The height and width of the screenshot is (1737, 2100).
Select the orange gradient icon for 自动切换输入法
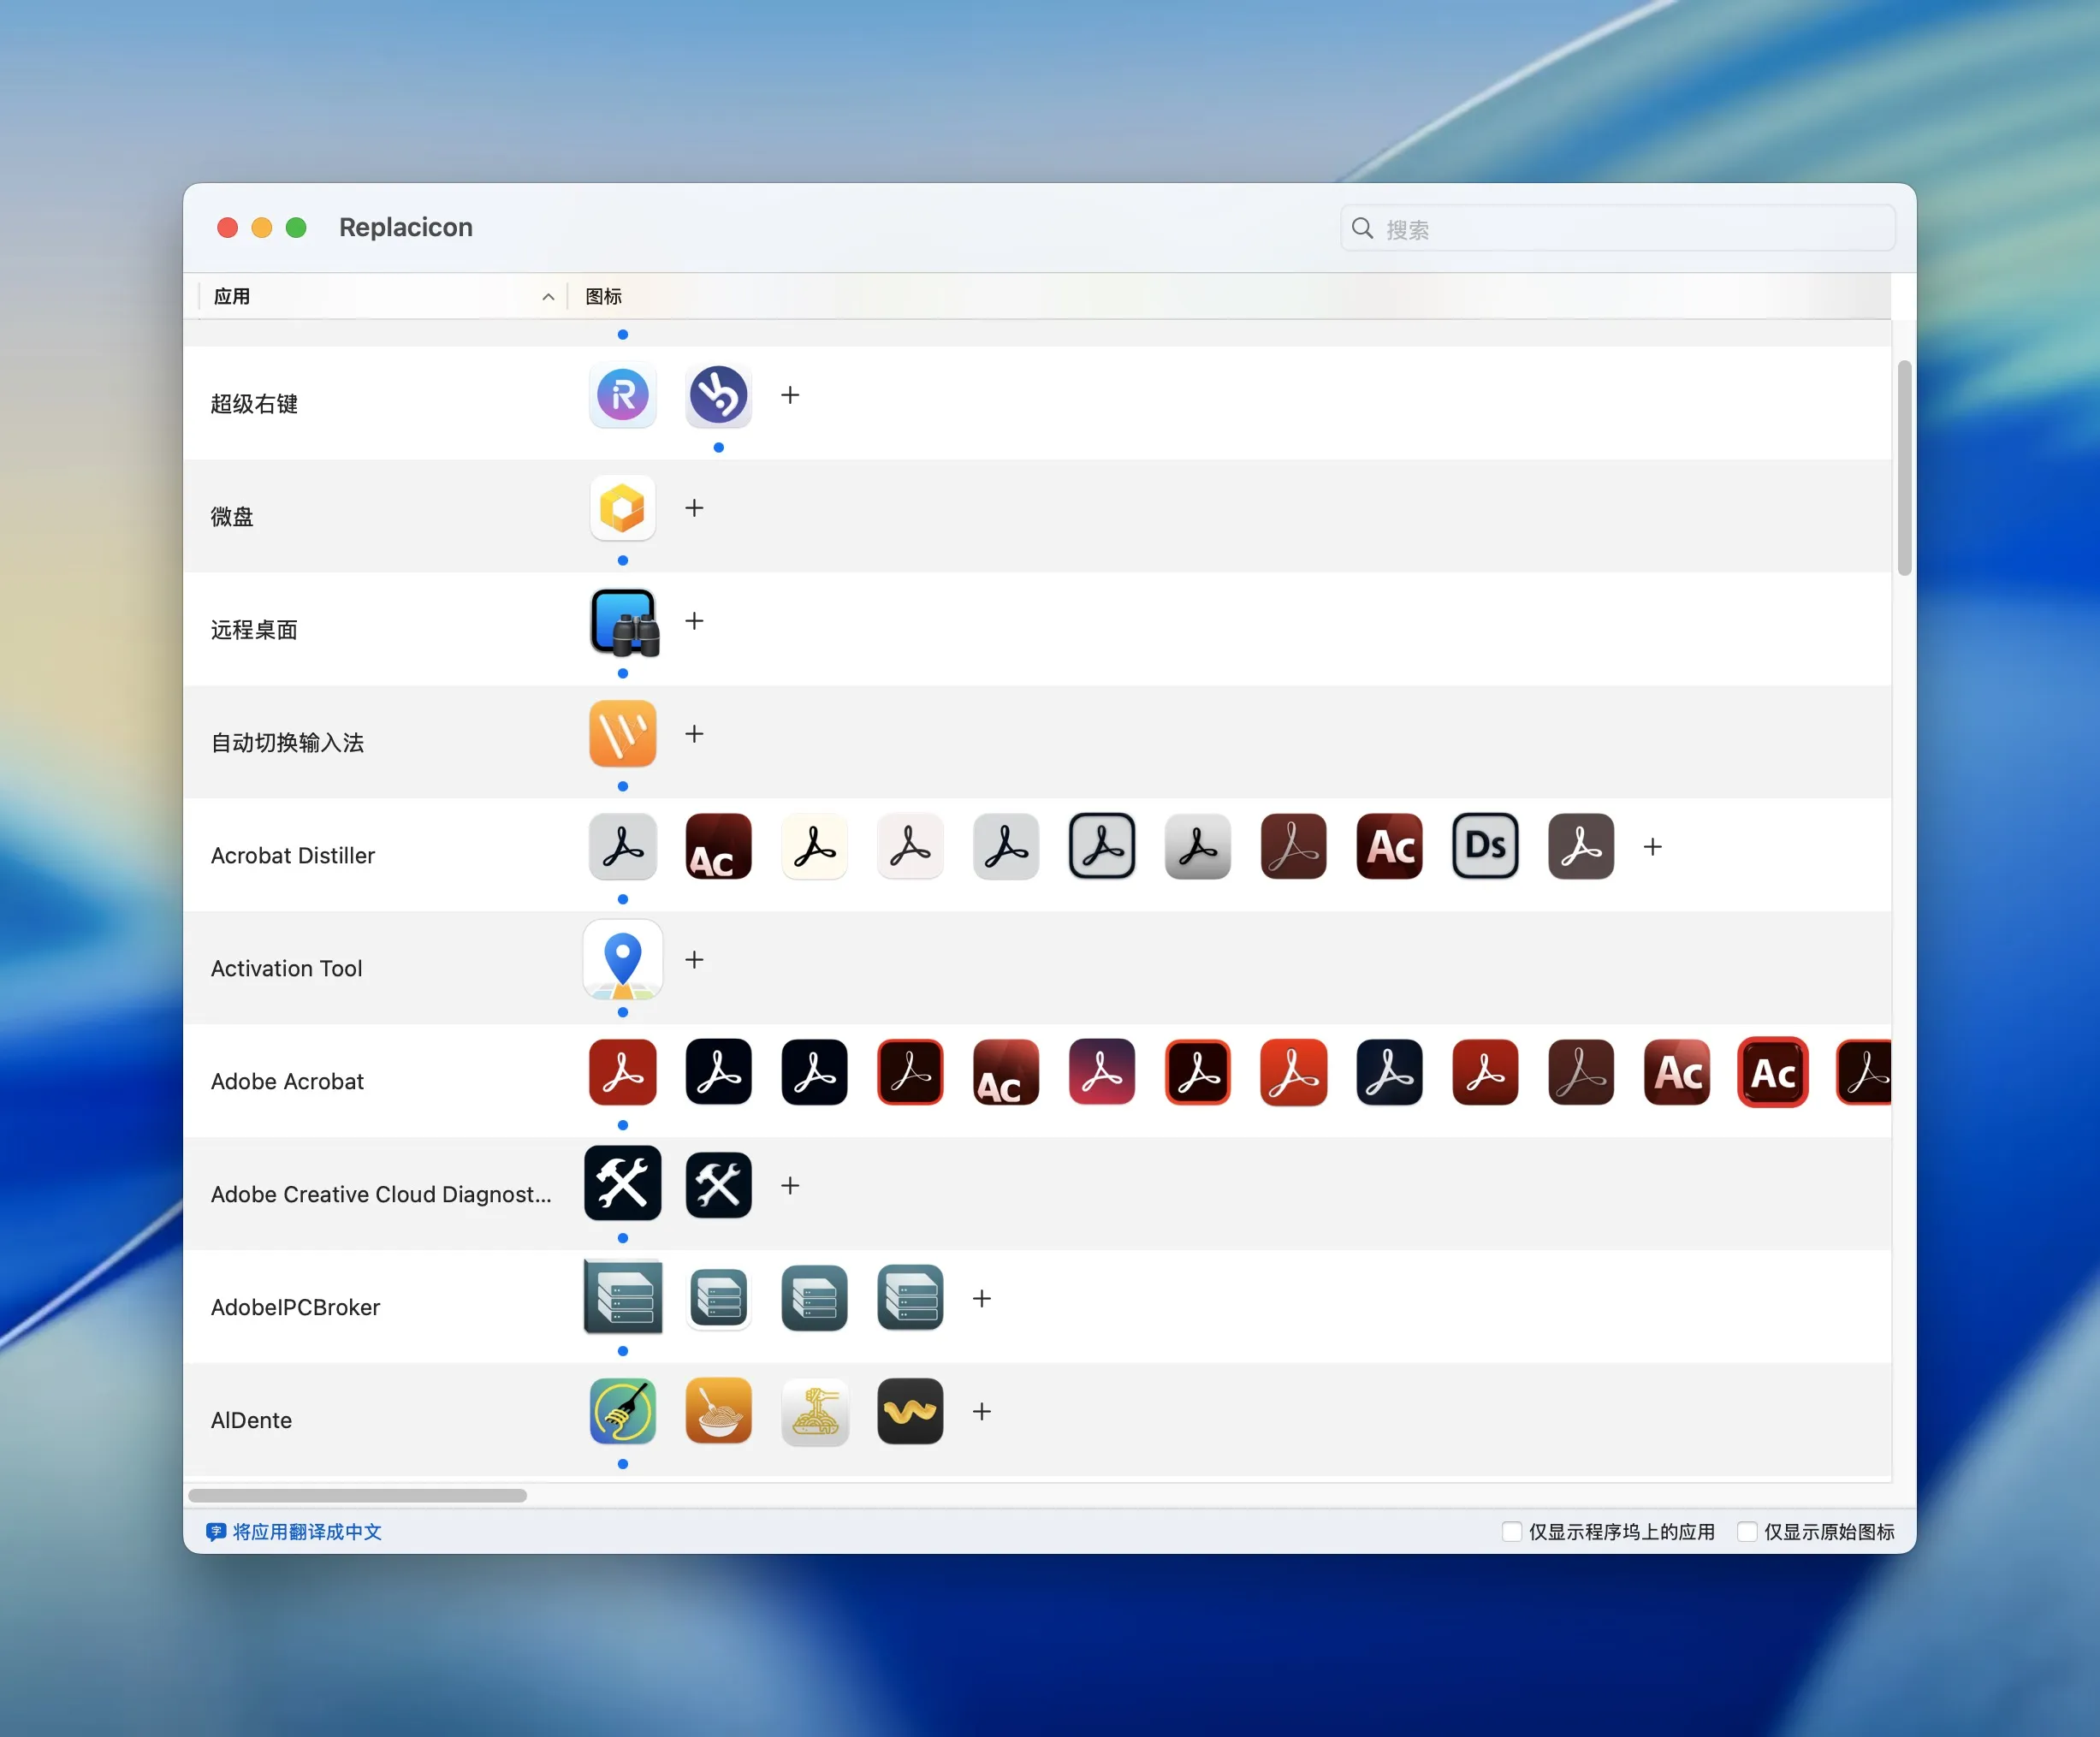[x=622, y=734]
